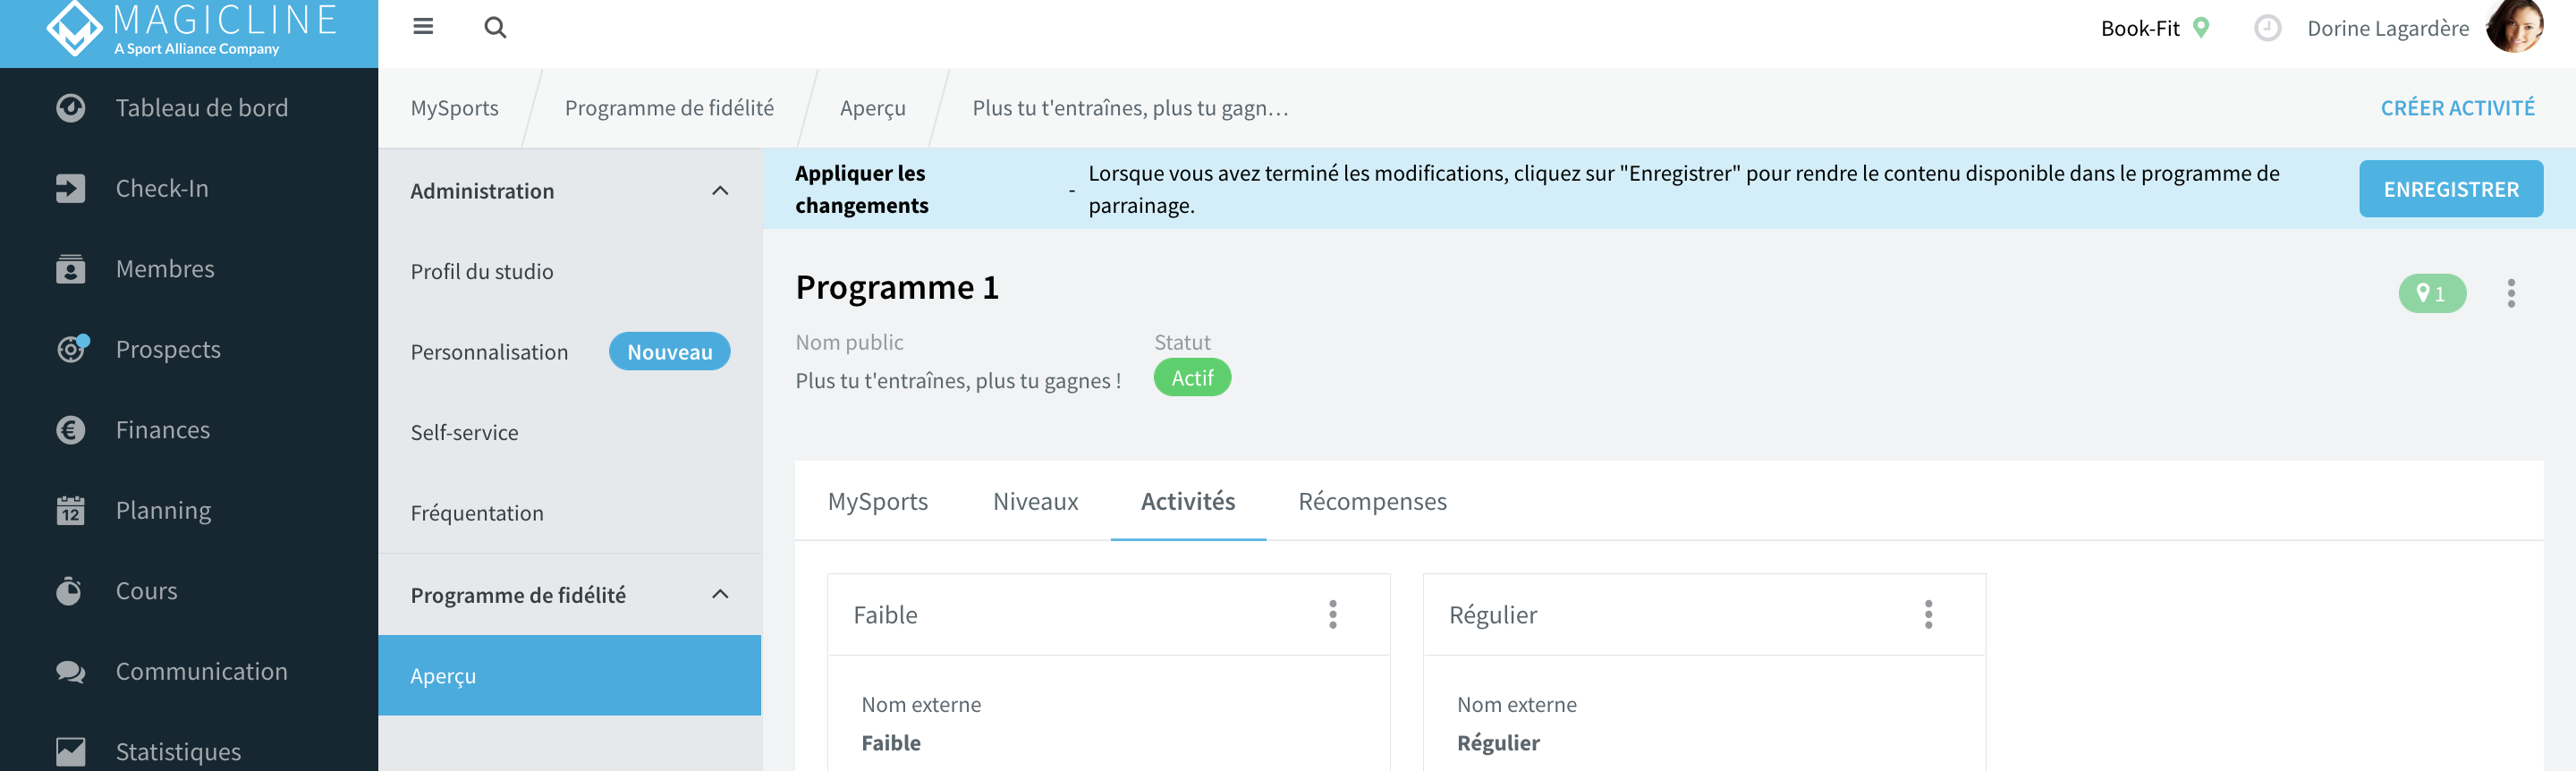The width and height of the screenshot is (2576, 771).
Task: Open the hamburger menu icon
Action: [423, 27]
